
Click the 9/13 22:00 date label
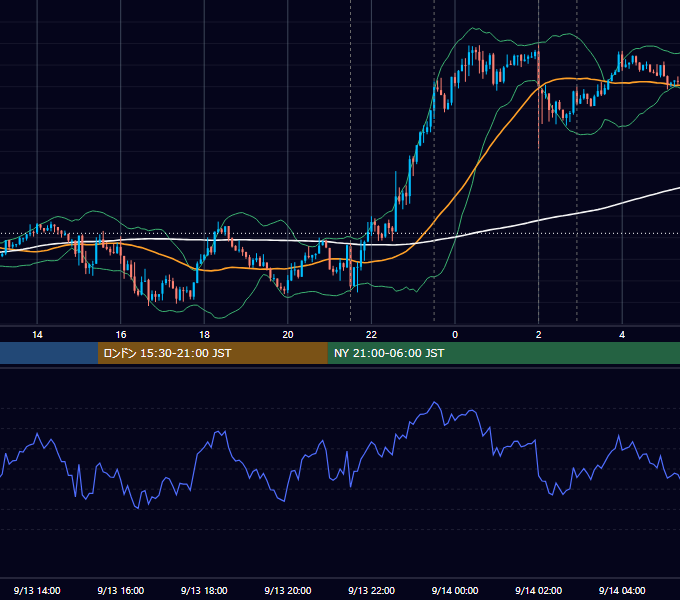click(372, 590)
